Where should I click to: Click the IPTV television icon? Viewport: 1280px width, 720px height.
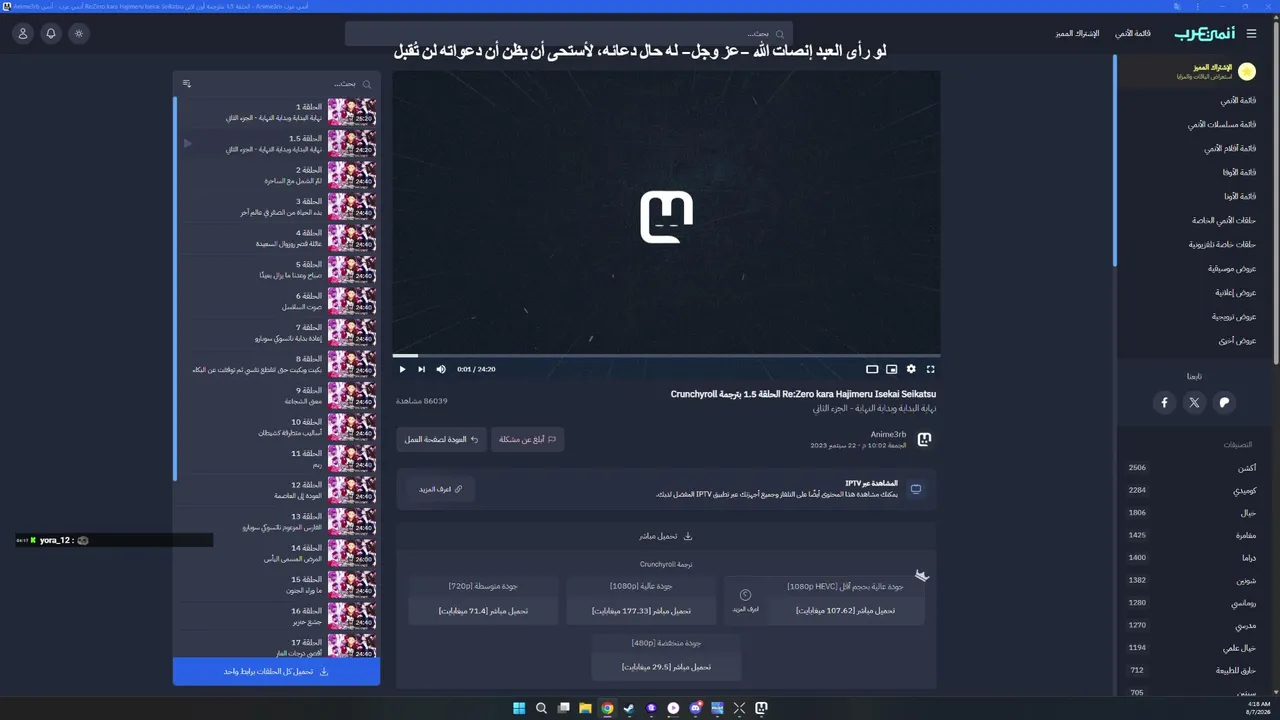click(x=915, y=489)
